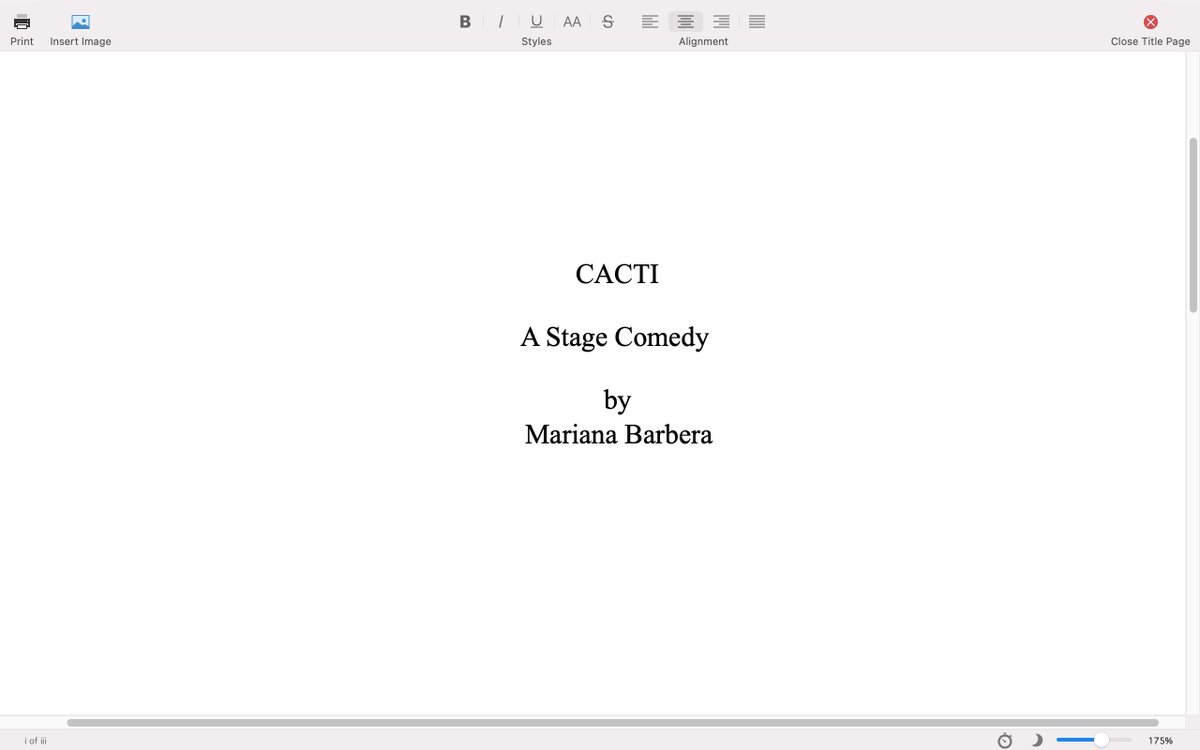Click the 'i of iii' page indicator
The width and height of the screenshot is (1200, 750).
[33, 740]
